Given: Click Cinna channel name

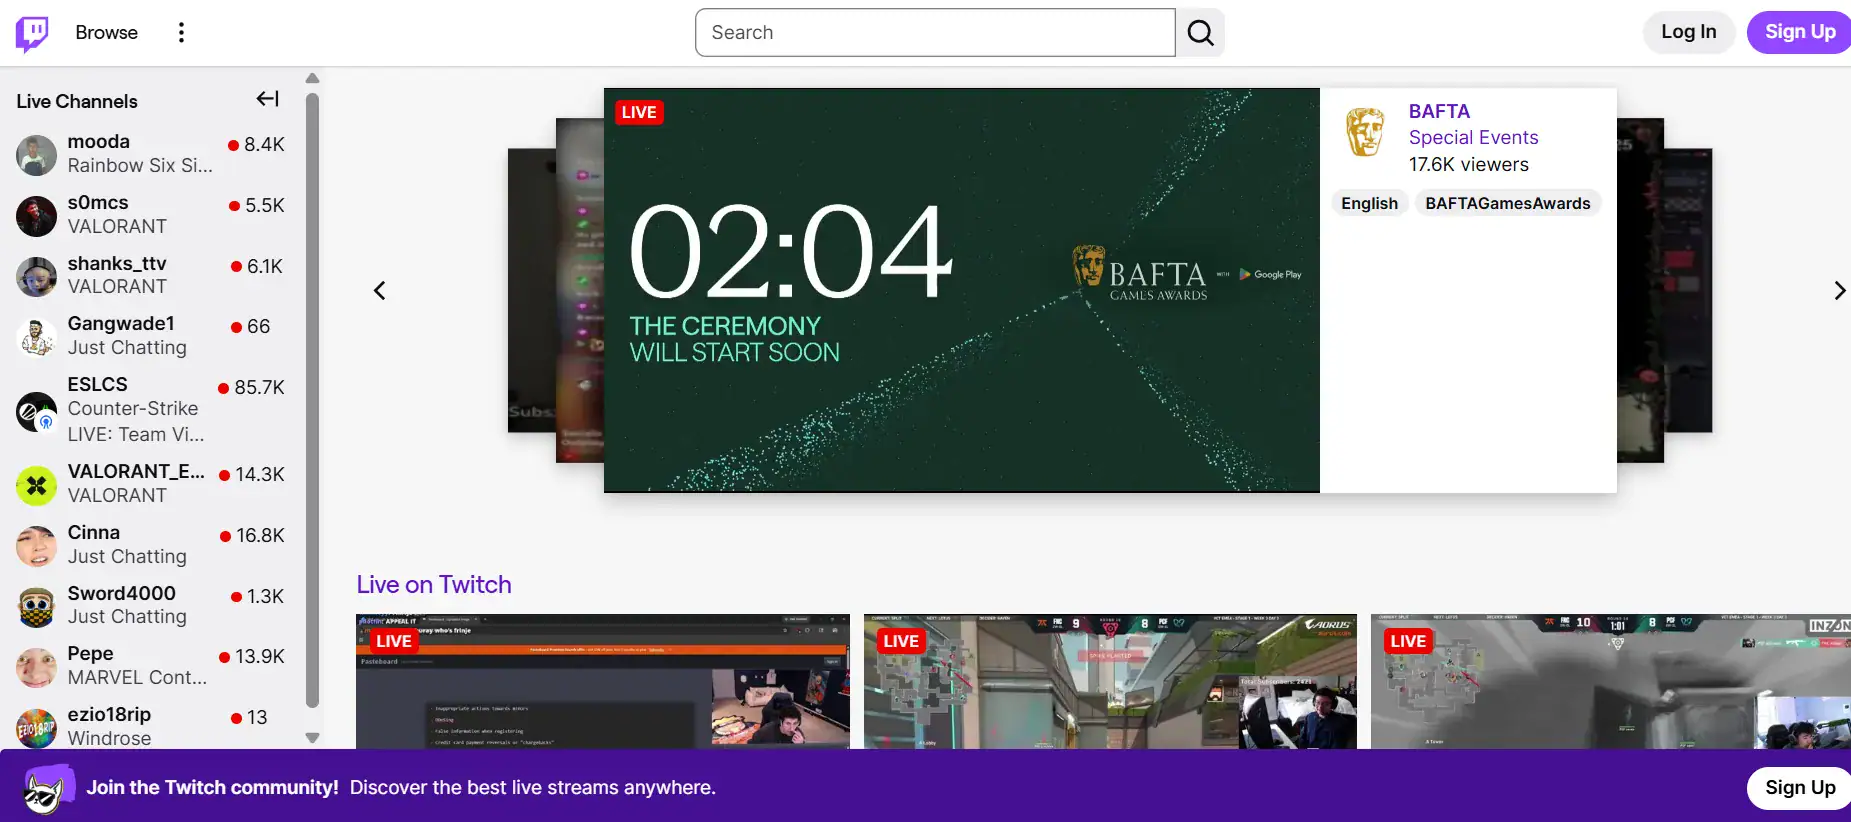Looking at the screenshot, I should click(94, 533).
